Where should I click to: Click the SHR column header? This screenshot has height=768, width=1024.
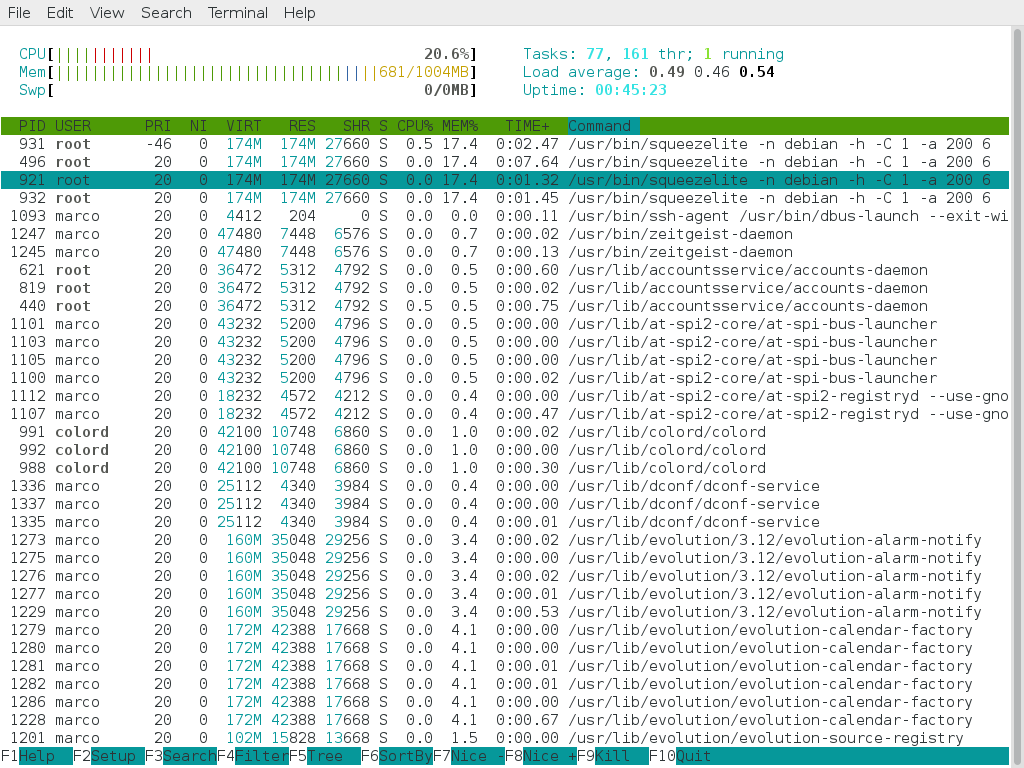pyautogui.click(x=356, y=126)
